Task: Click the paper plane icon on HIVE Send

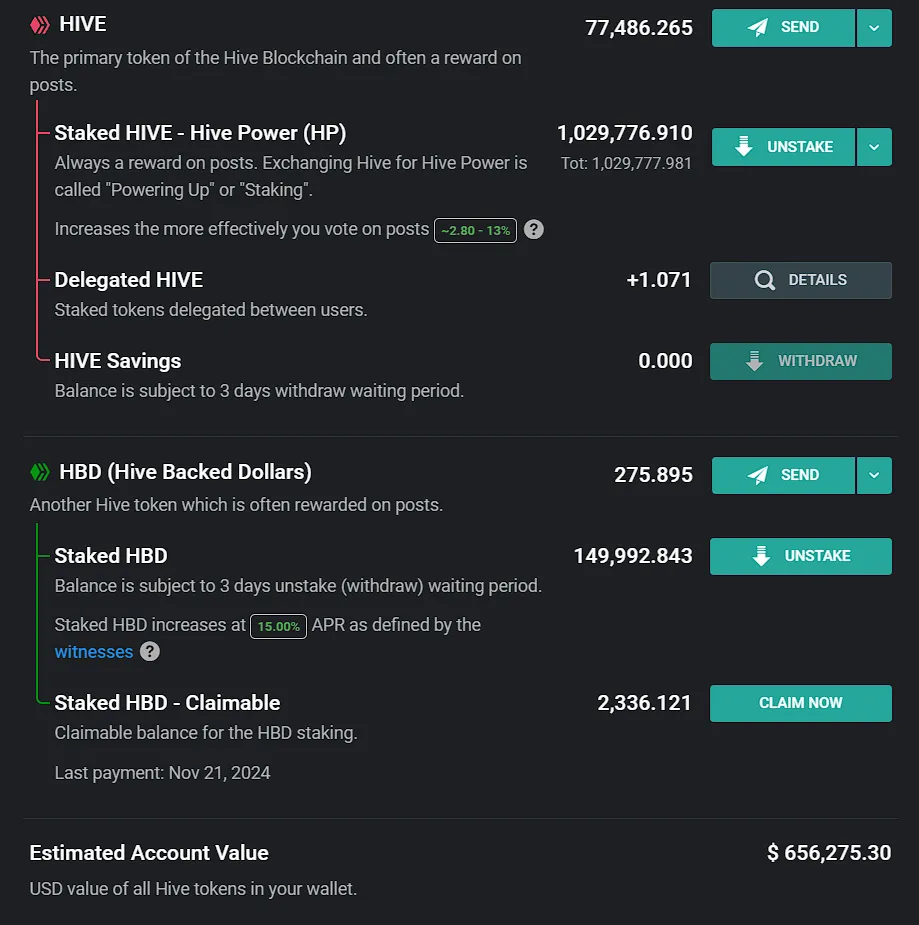Action: click(758, 27)
